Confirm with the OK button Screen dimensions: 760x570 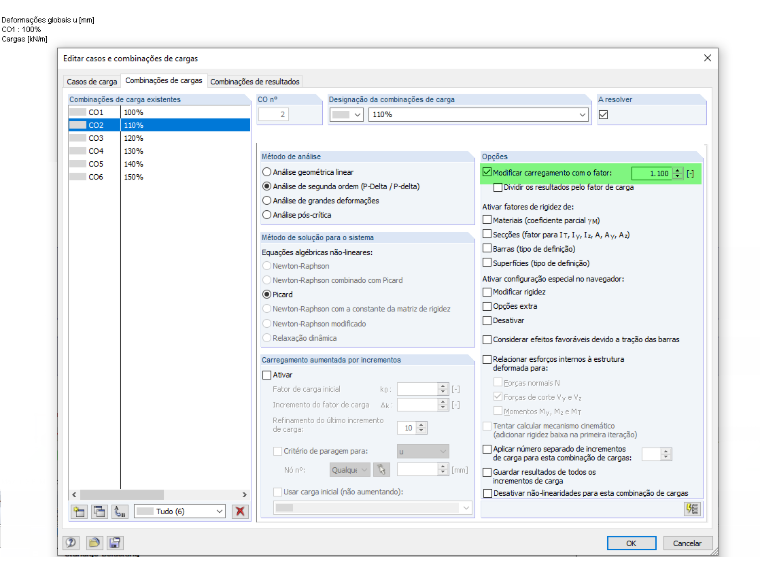(632, 543)
